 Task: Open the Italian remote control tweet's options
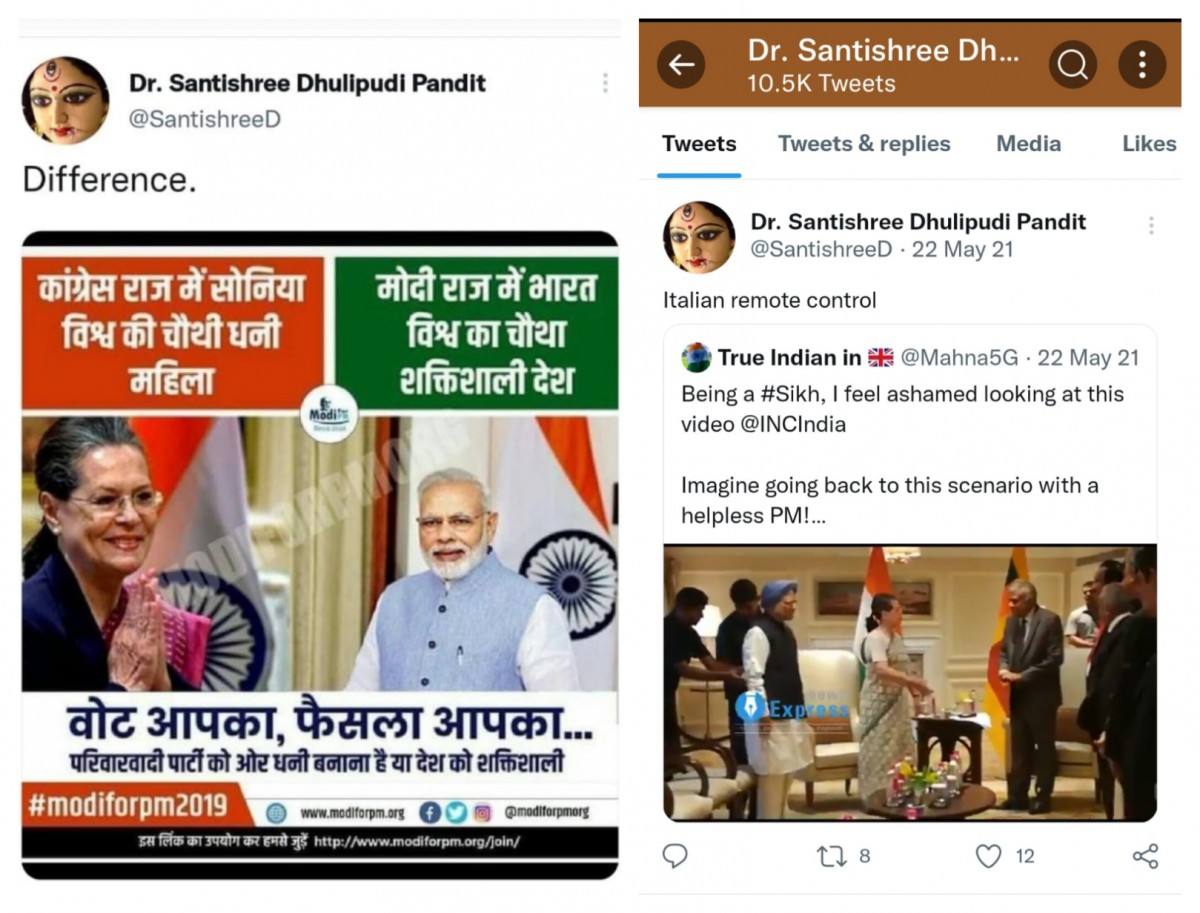point(1151,226)
